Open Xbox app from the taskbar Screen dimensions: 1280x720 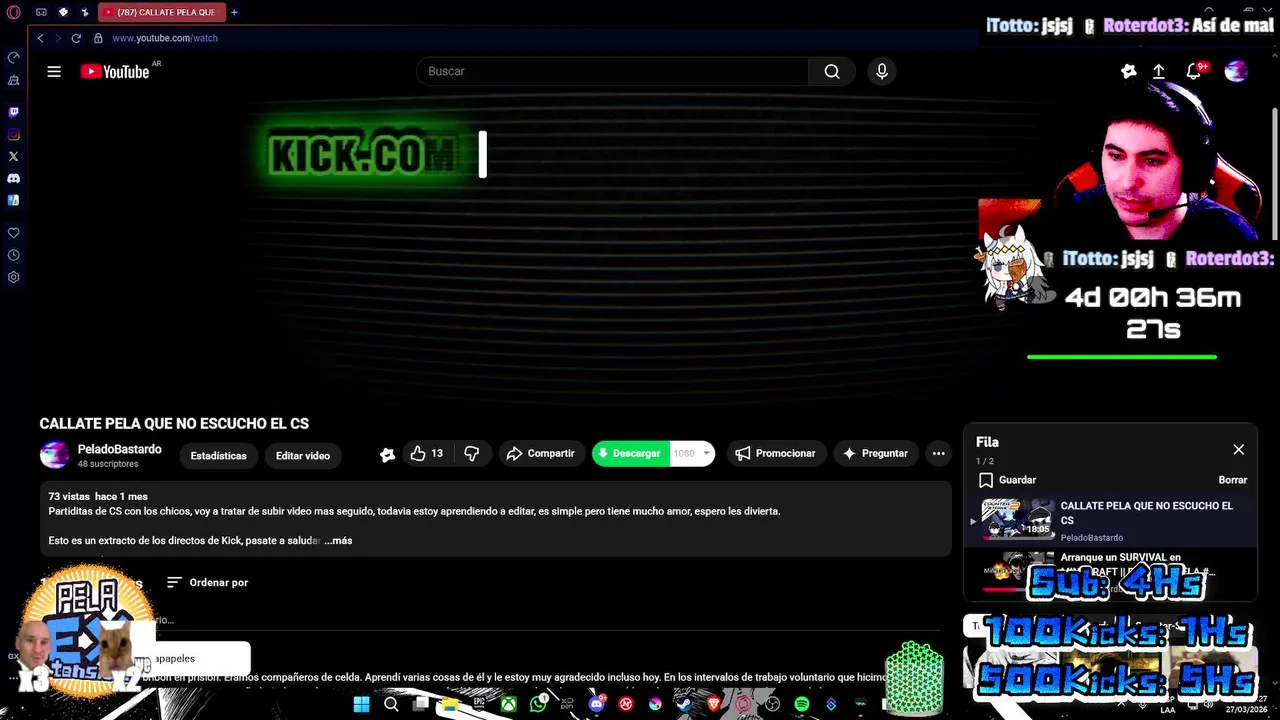pos(509,705)
